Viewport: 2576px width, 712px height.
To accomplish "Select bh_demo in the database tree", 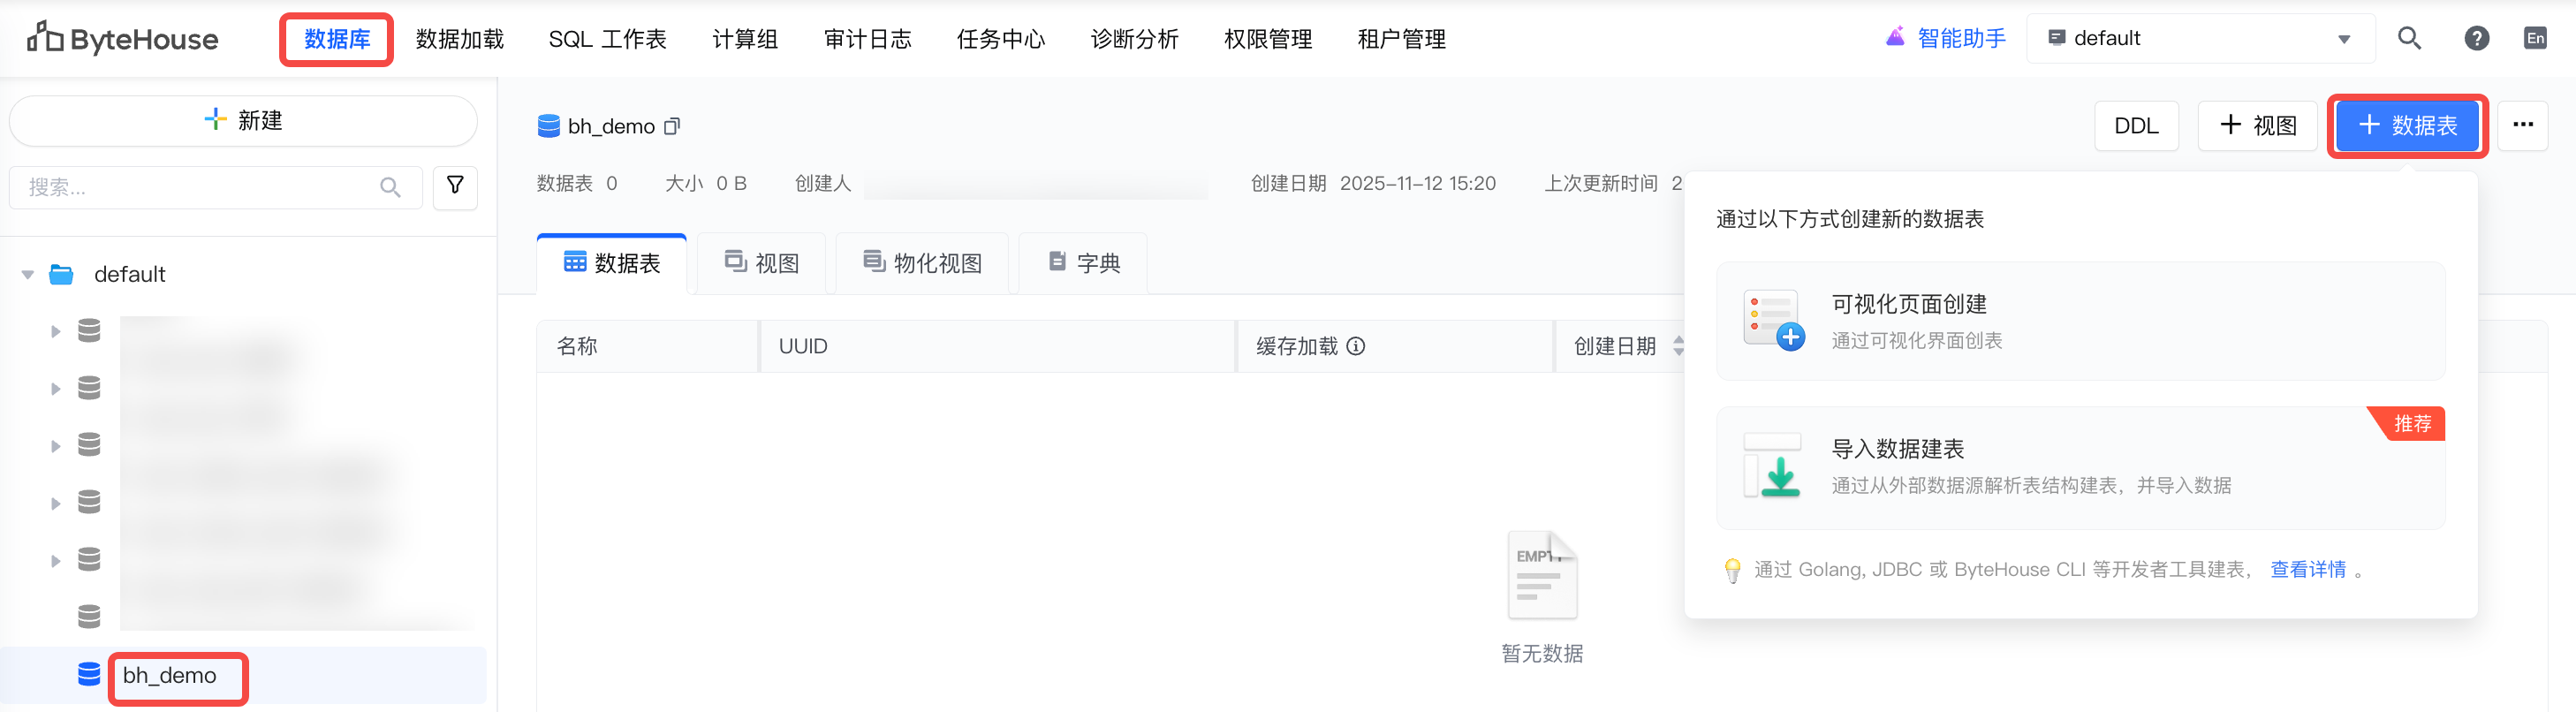I will (170, 676).
